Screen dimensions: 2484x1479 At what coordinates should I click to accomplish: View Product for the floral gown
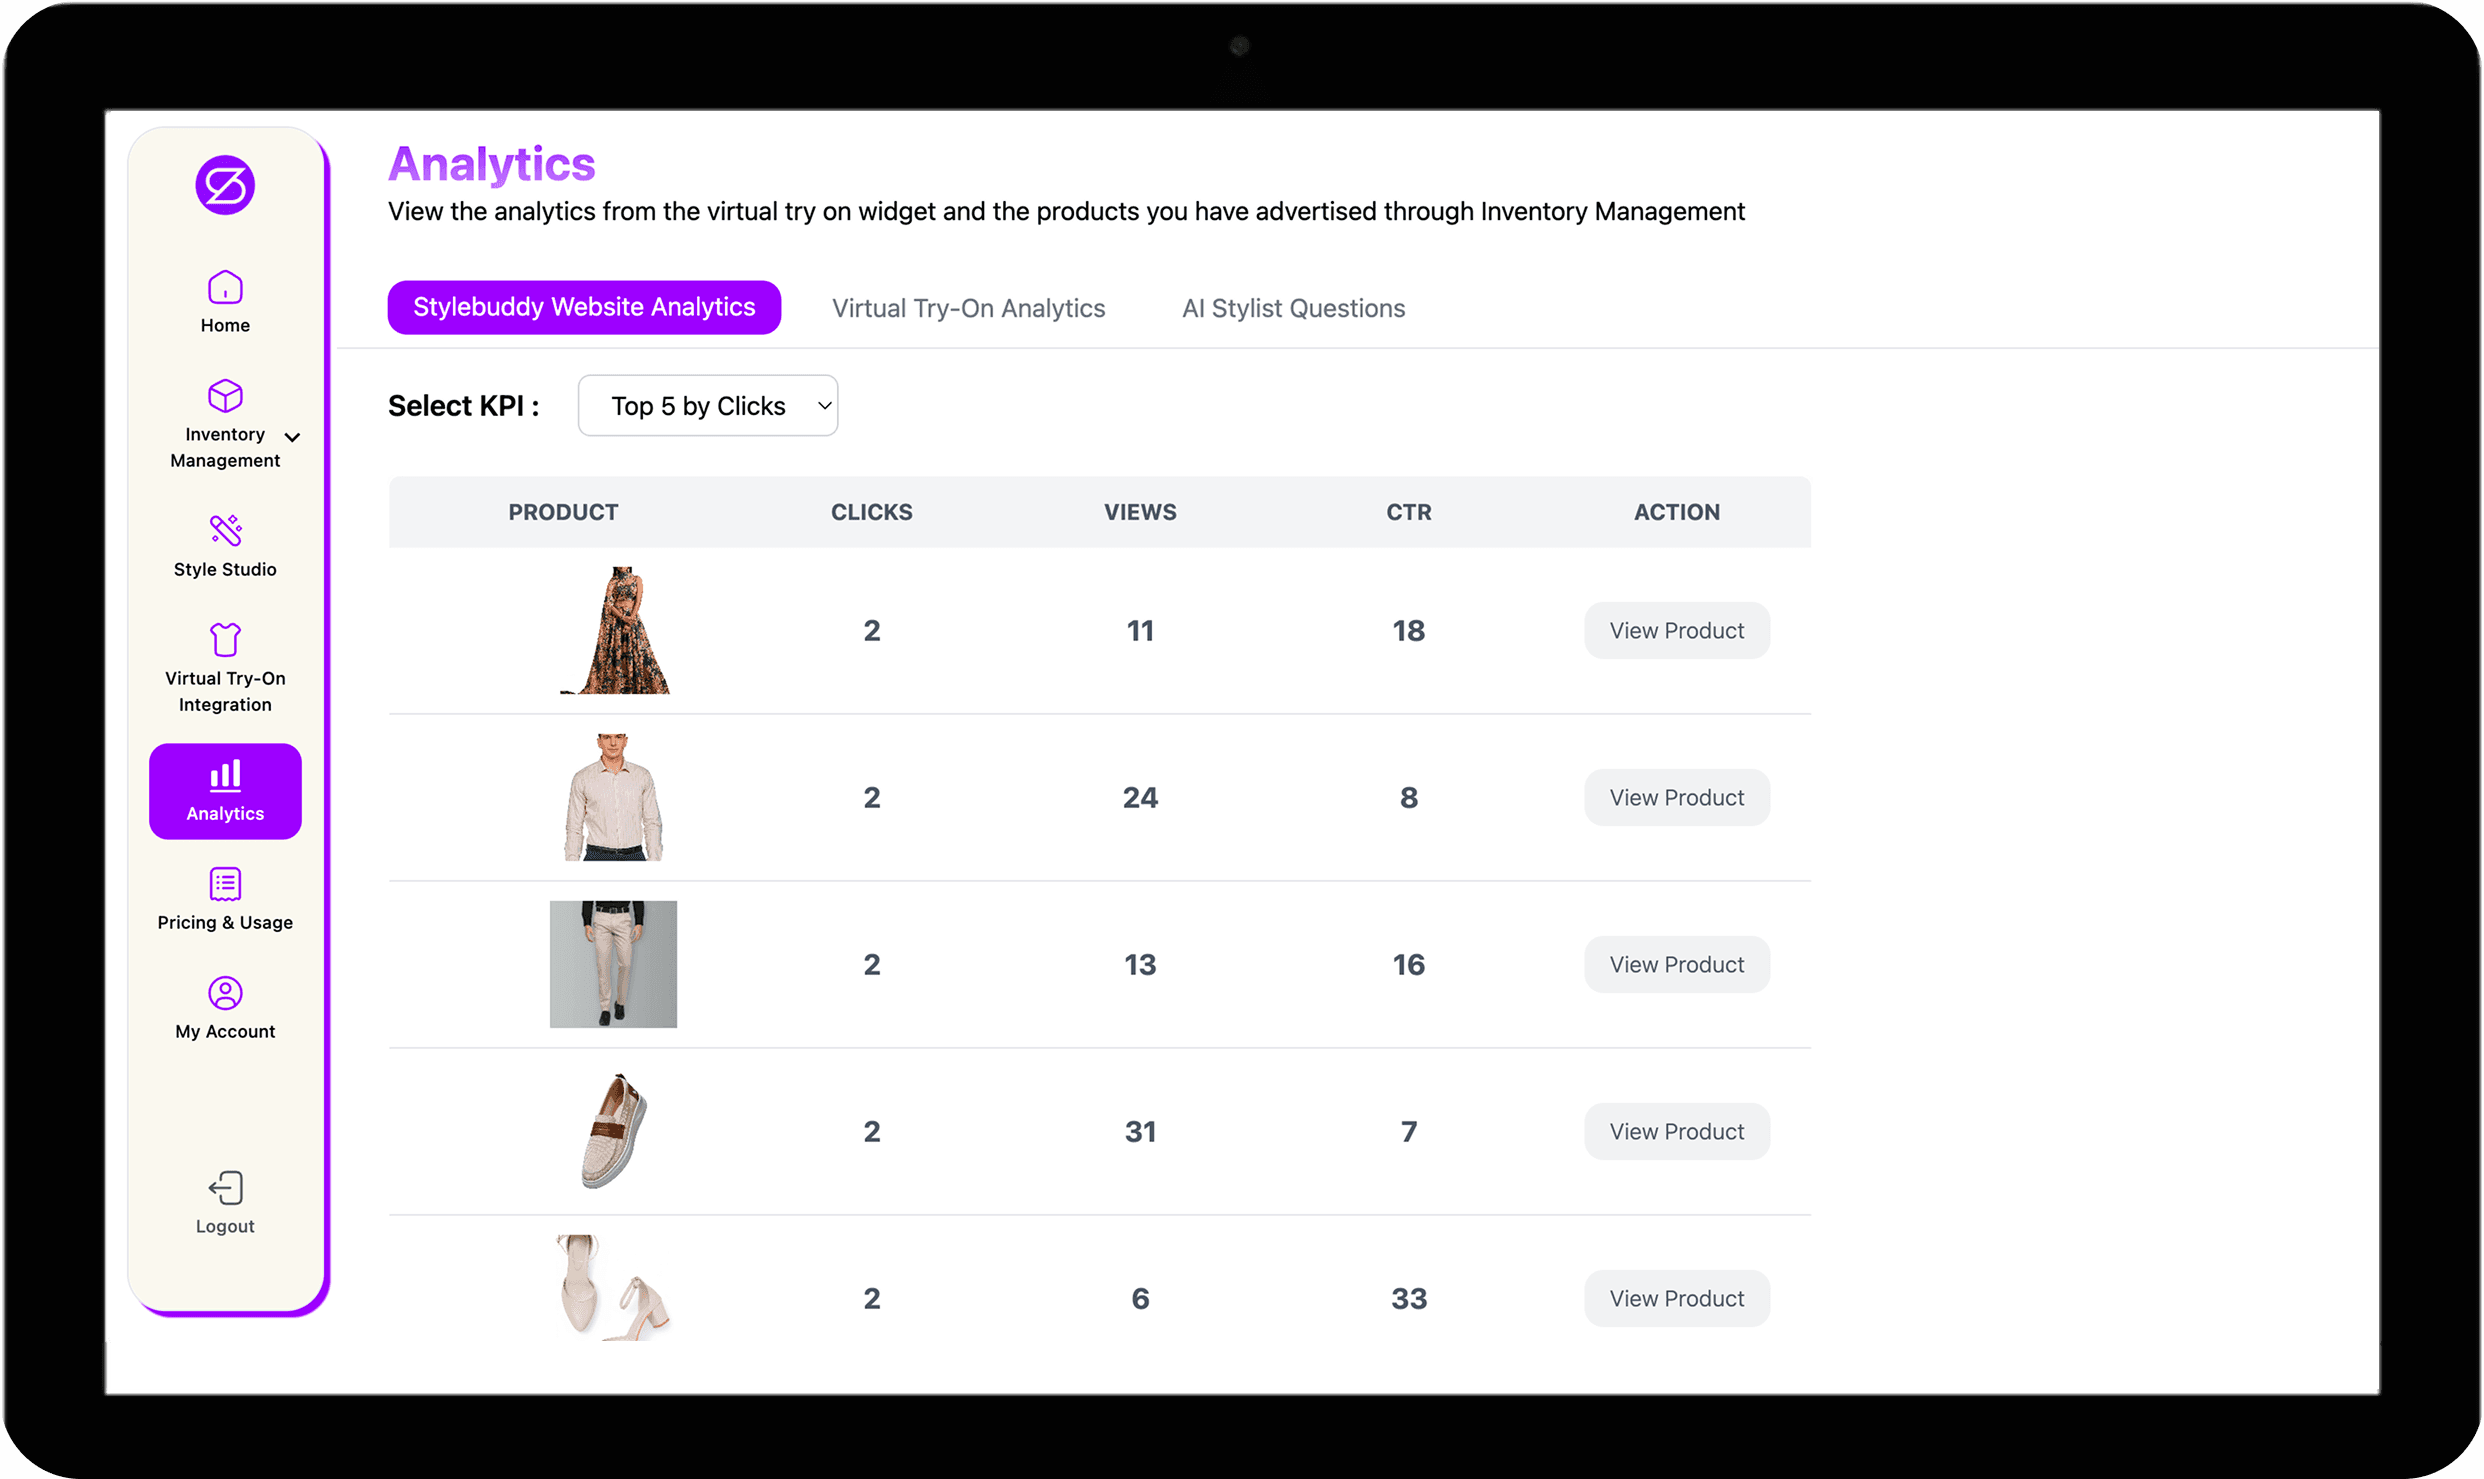1676,630
